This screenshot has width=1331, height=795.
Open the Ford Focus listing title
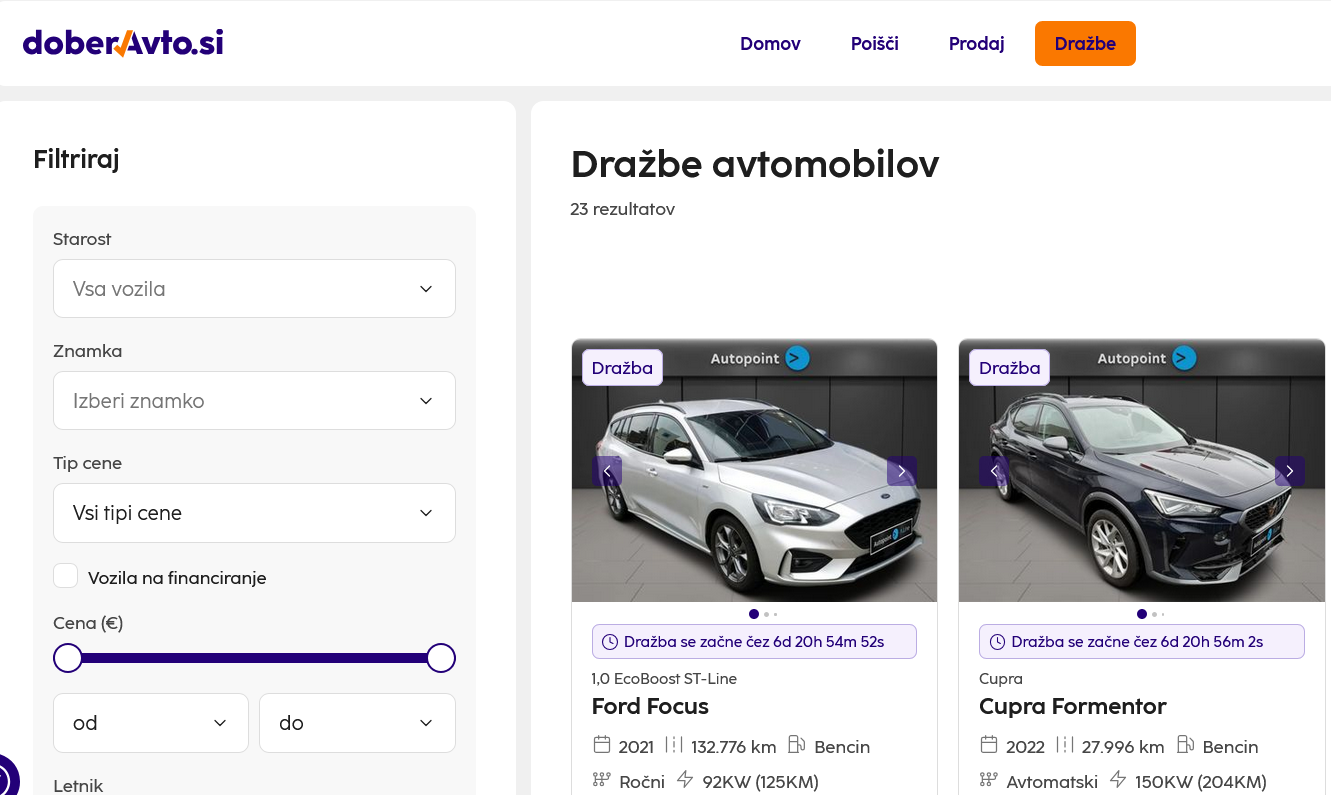pyautogui.click(x=650, y=706)
